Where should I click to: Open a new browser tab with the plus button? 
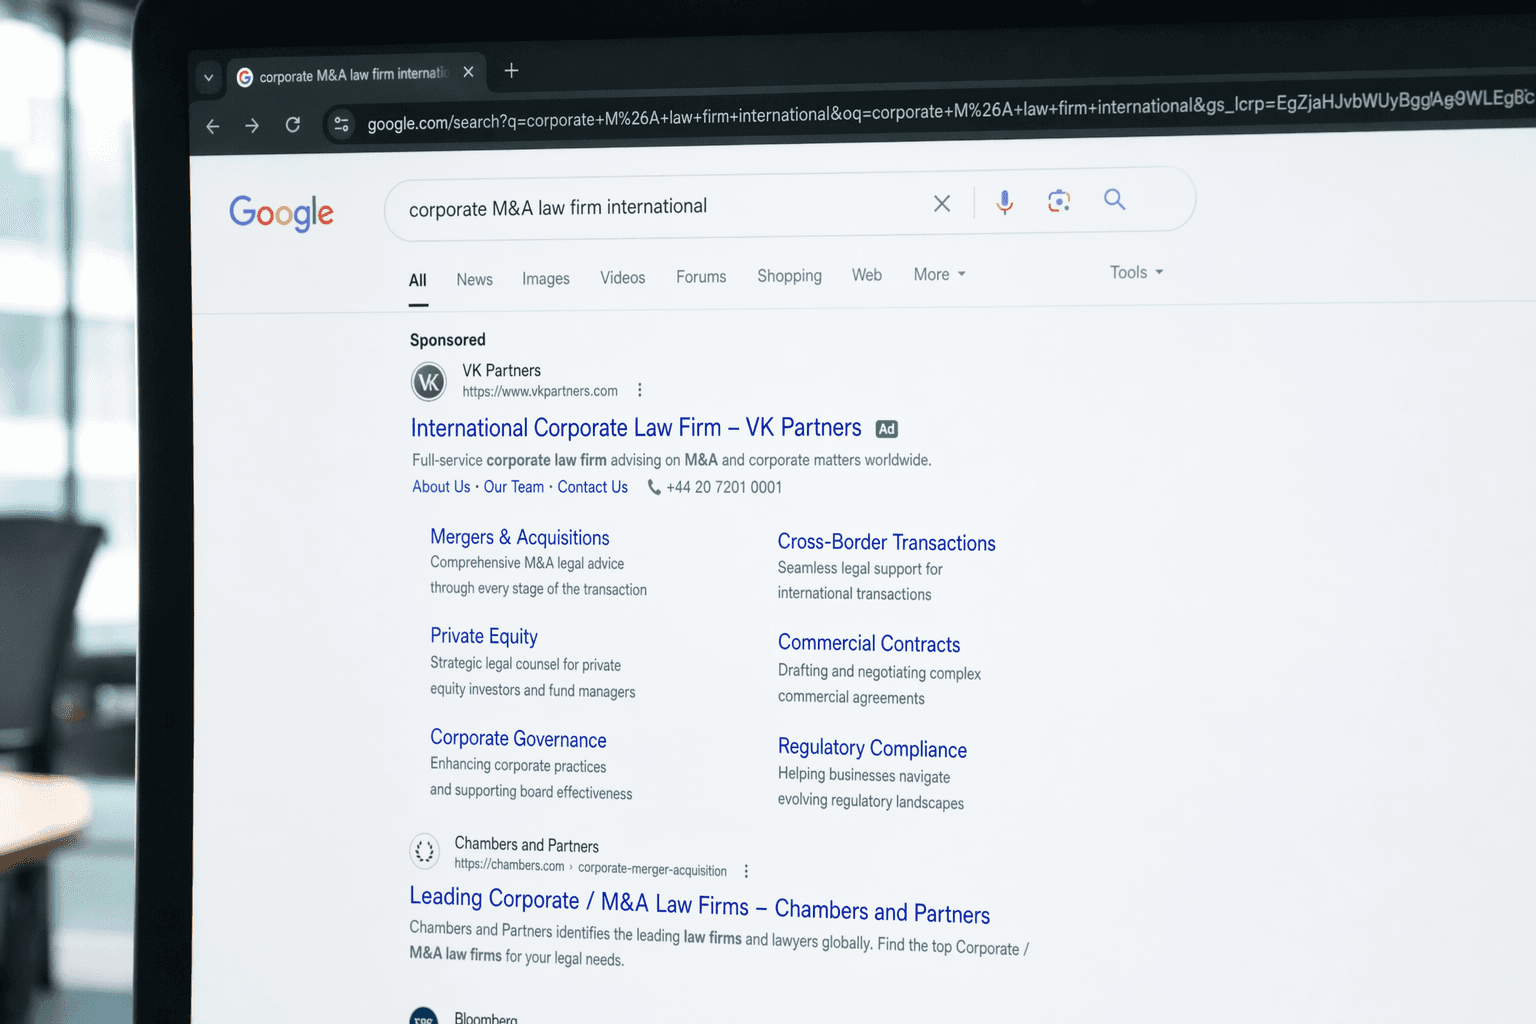[x=511, y=70]
